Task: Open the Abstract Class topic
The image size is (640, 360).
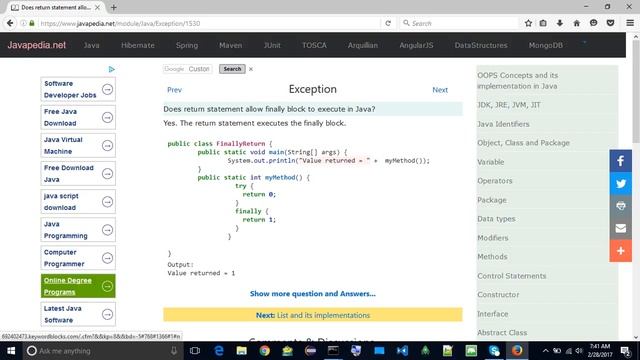Action: (x=502, y=332)
